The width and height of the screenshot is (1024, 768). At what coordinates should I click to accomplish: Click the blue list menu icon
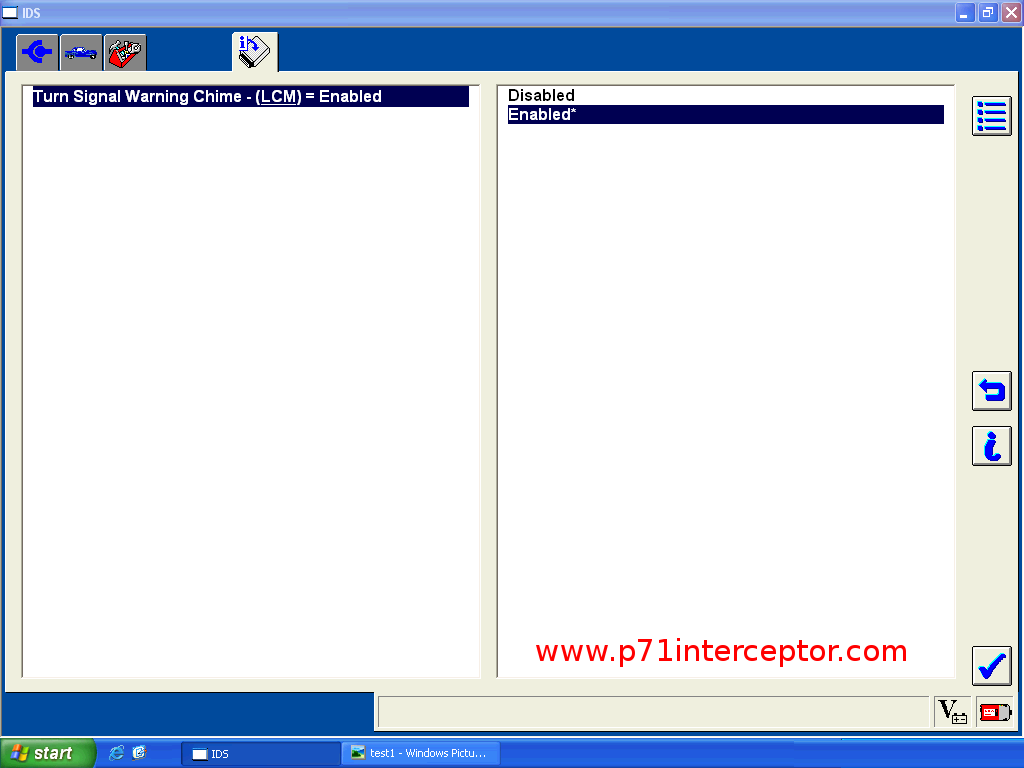click(991, 116)
